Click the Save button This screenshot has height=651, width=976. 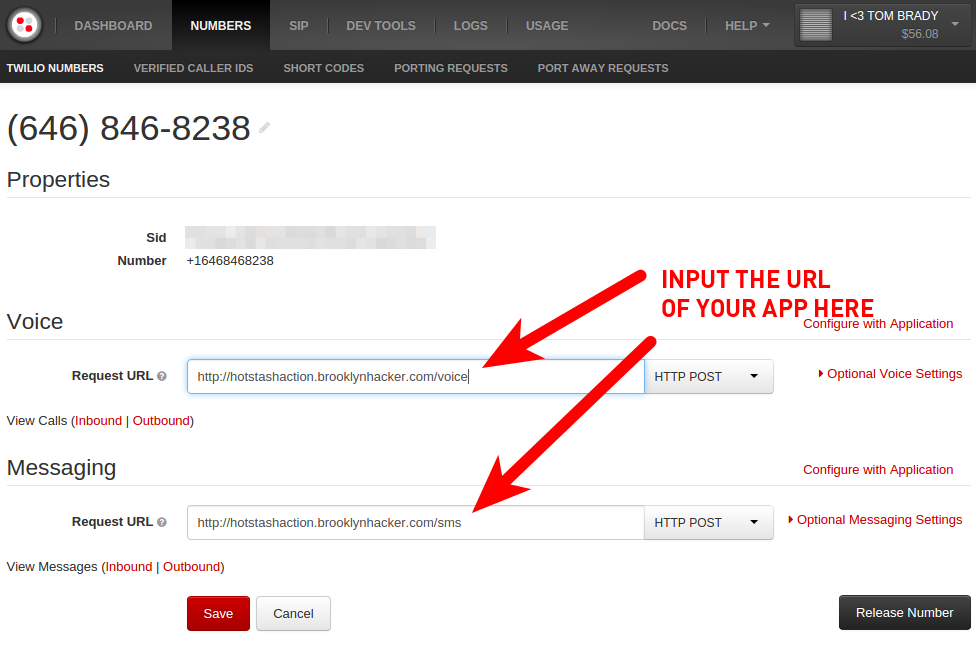pyautogui.click(x=218, y=614)
